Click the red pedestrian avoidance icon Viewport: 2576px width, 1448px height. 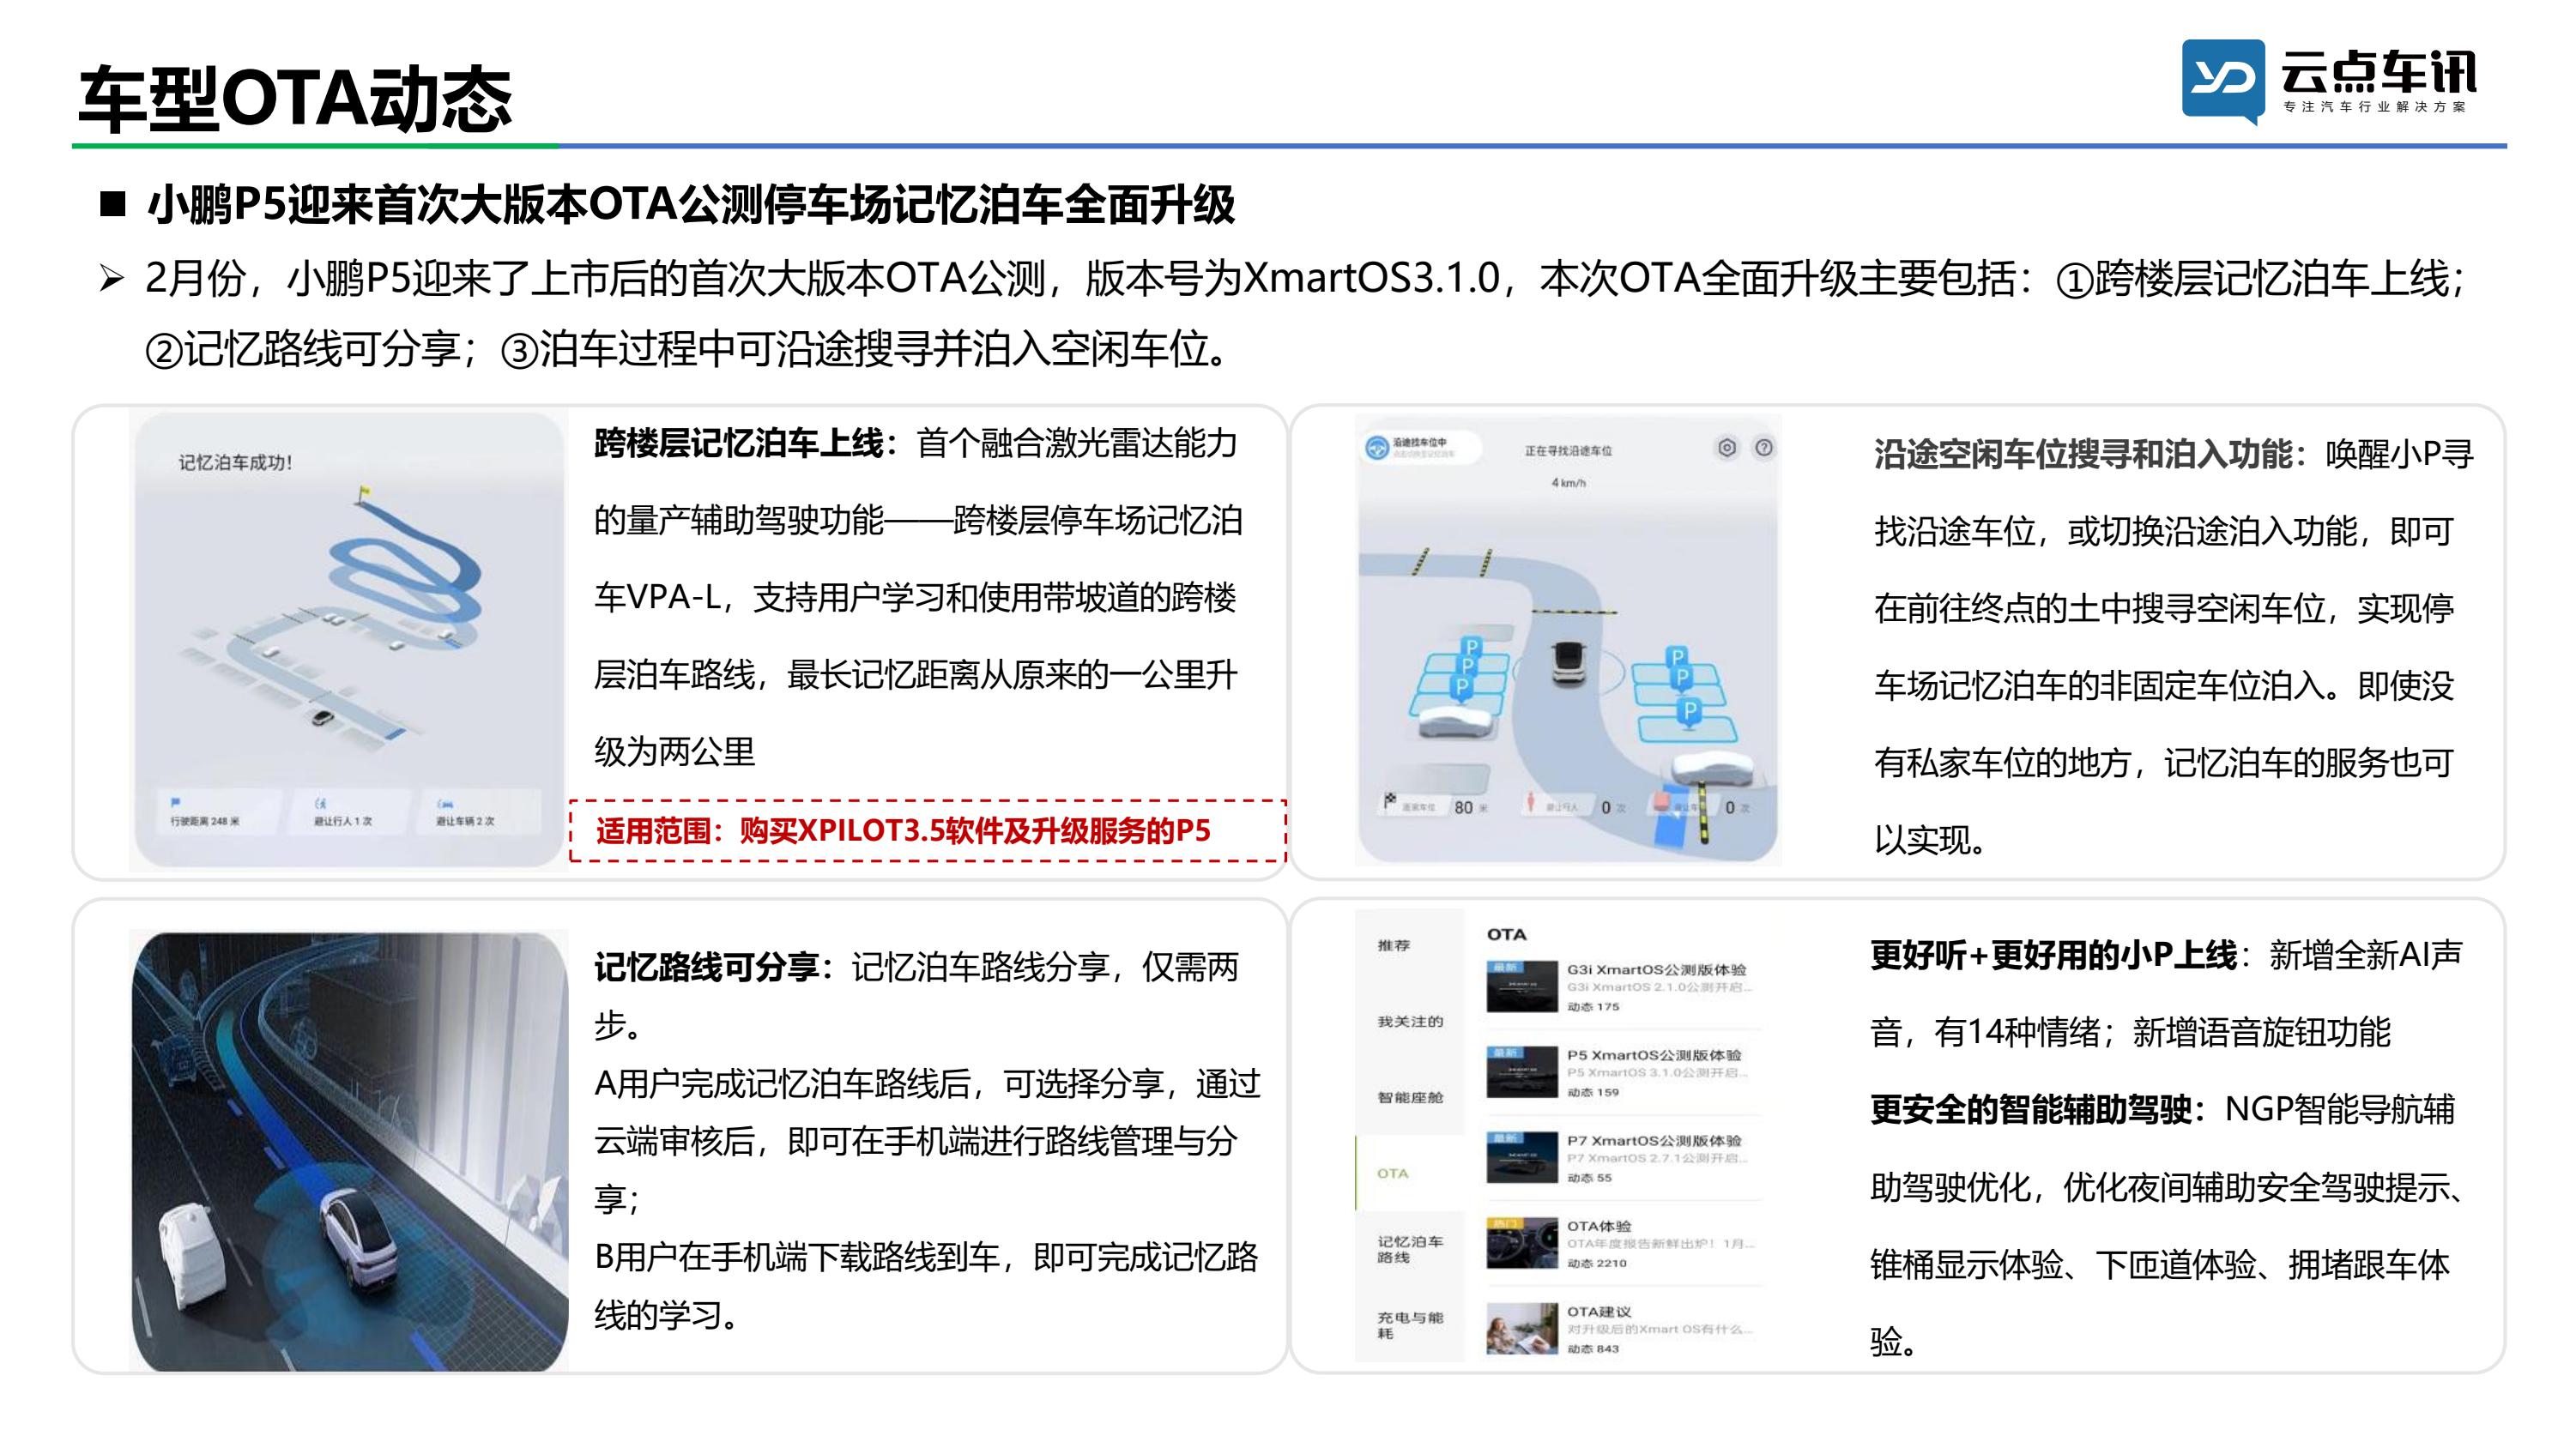(x=1531, y=803)
